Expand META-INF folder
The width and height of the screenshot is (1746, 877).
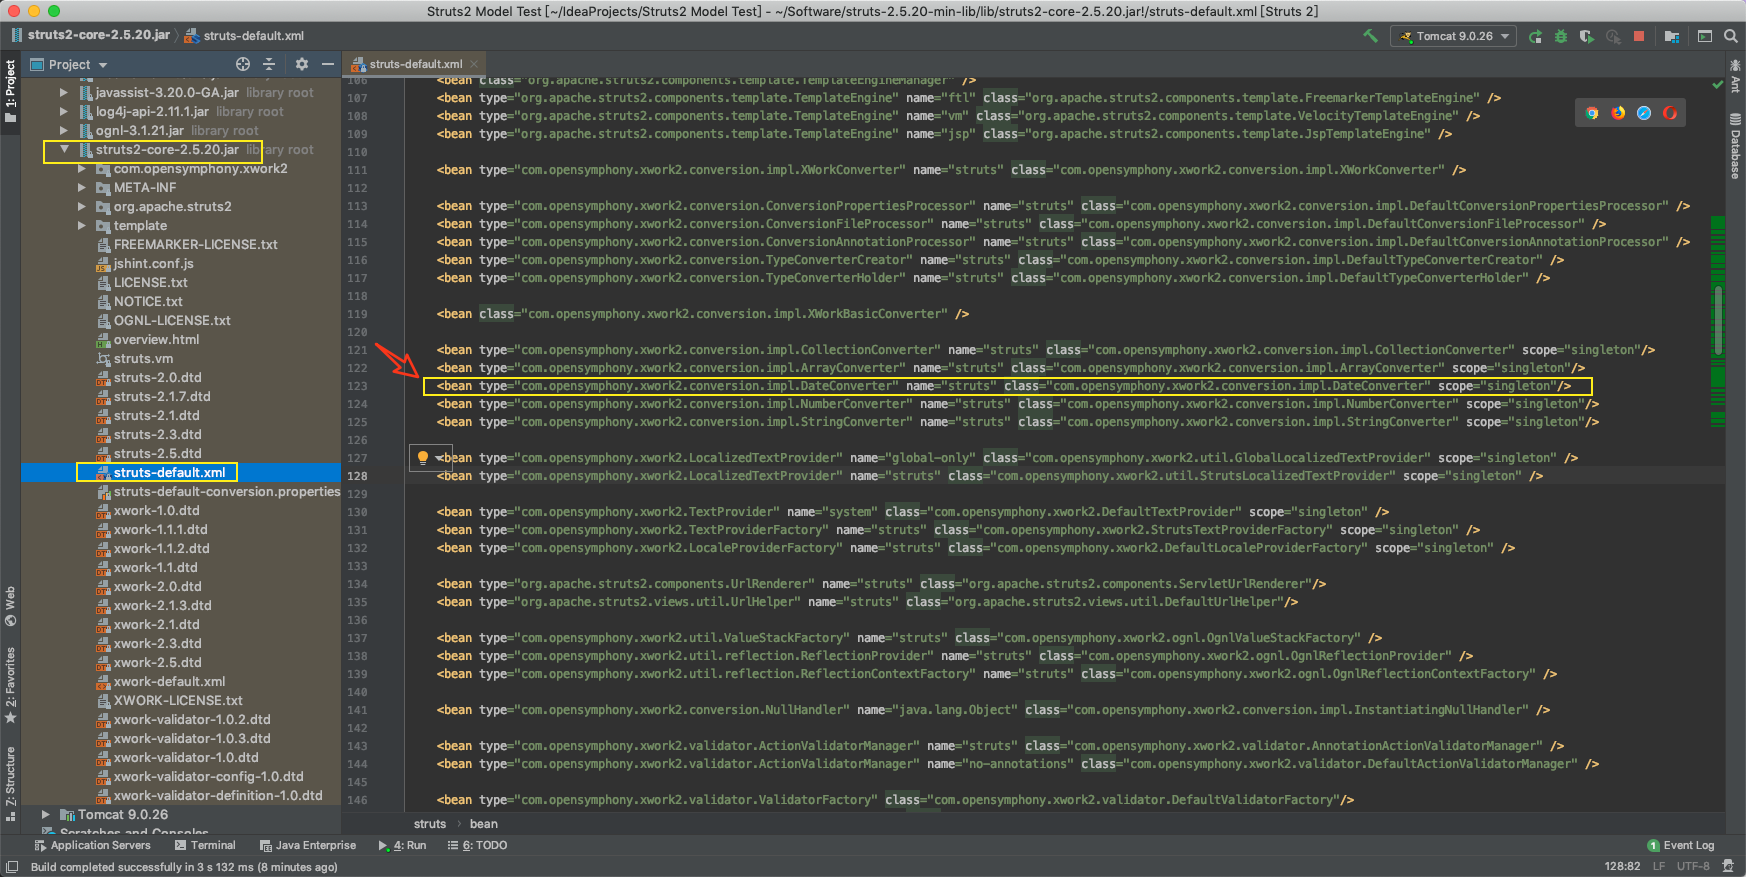(x=82, y=188)
